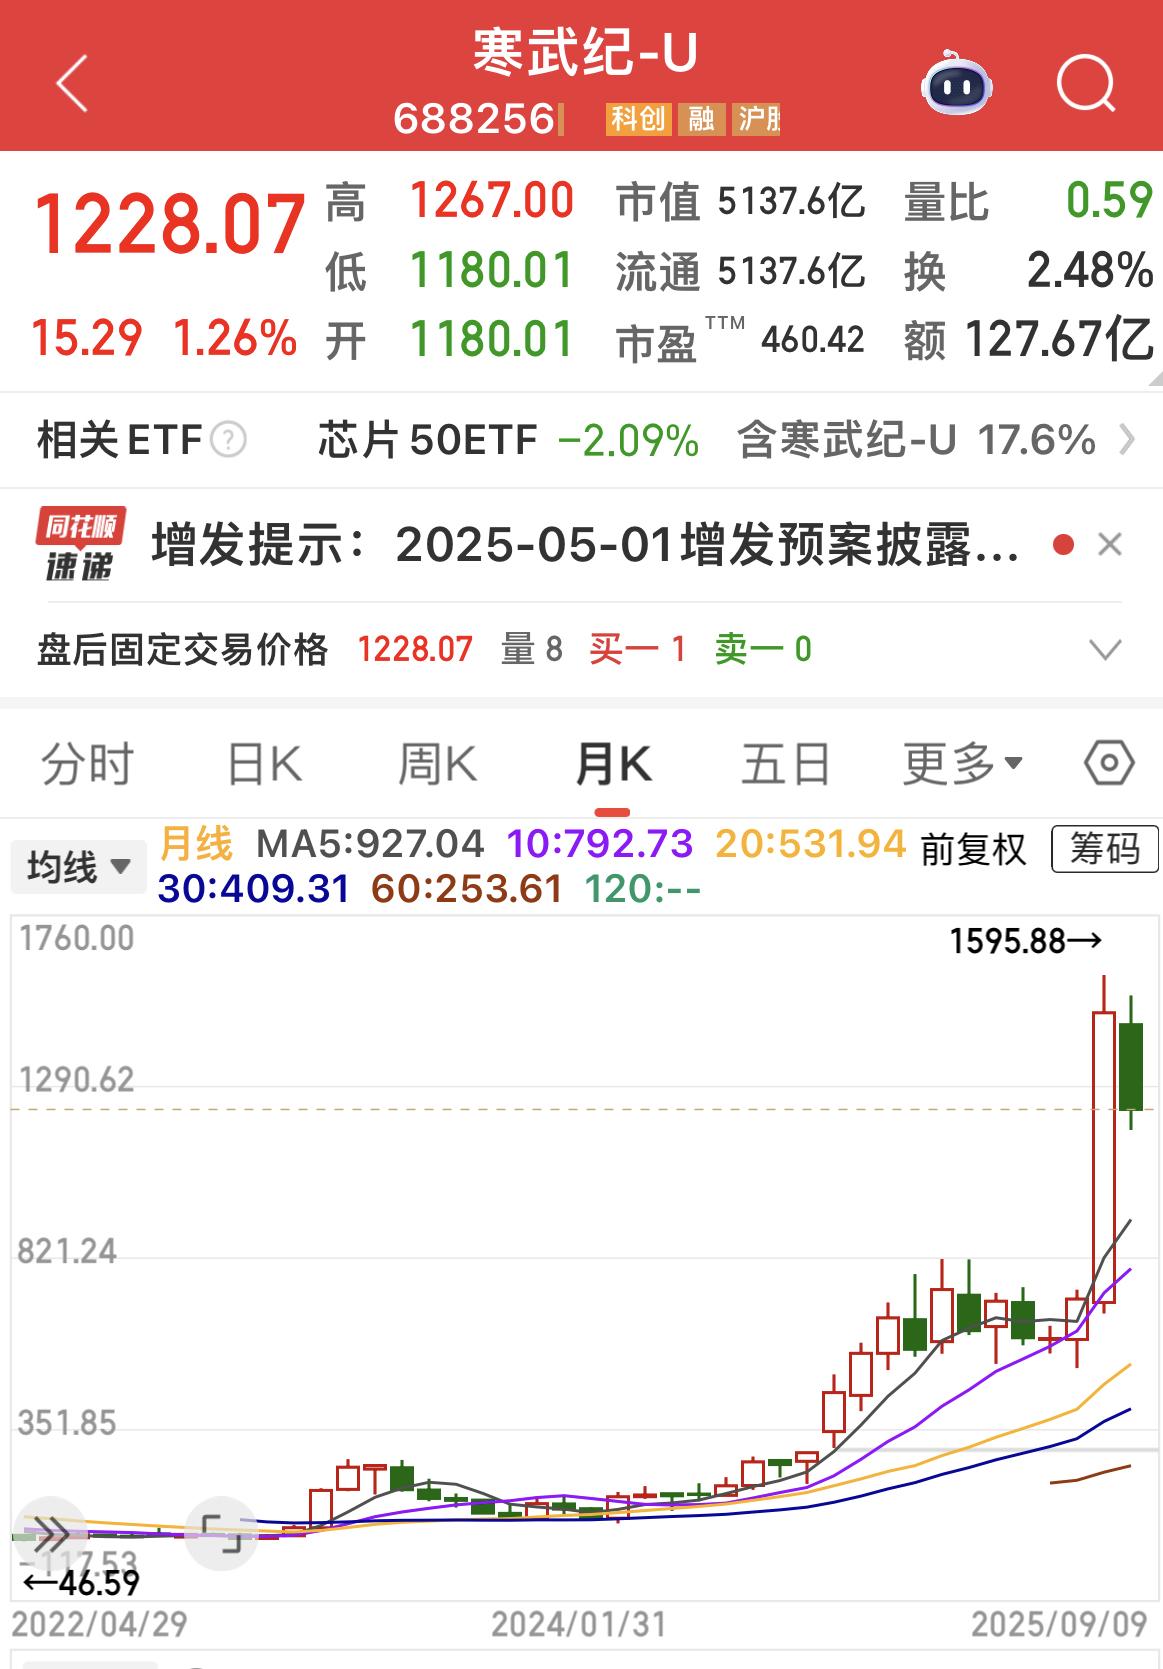This screenshot has height=1669, width=1163.
Task: Tap the fullscreen bracket icon on chart
Action: tap(221, 1532)
